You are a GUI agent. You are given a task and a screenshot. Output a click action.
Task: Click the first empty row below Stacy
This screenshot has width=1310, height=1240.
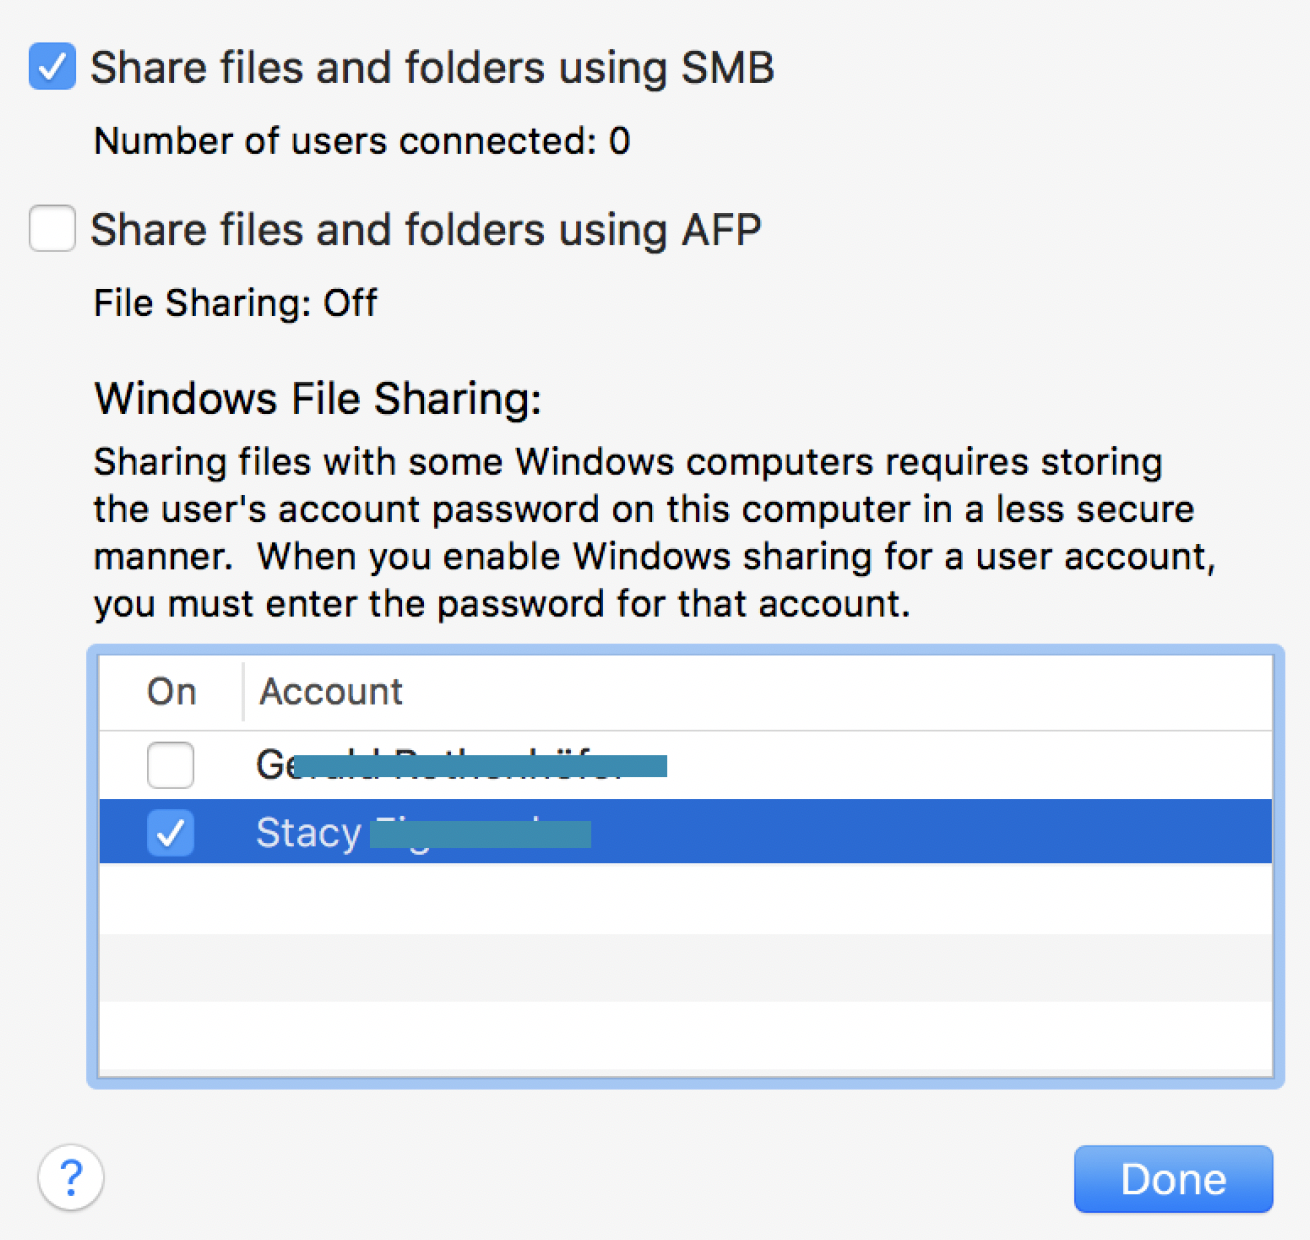click(685, 899)
